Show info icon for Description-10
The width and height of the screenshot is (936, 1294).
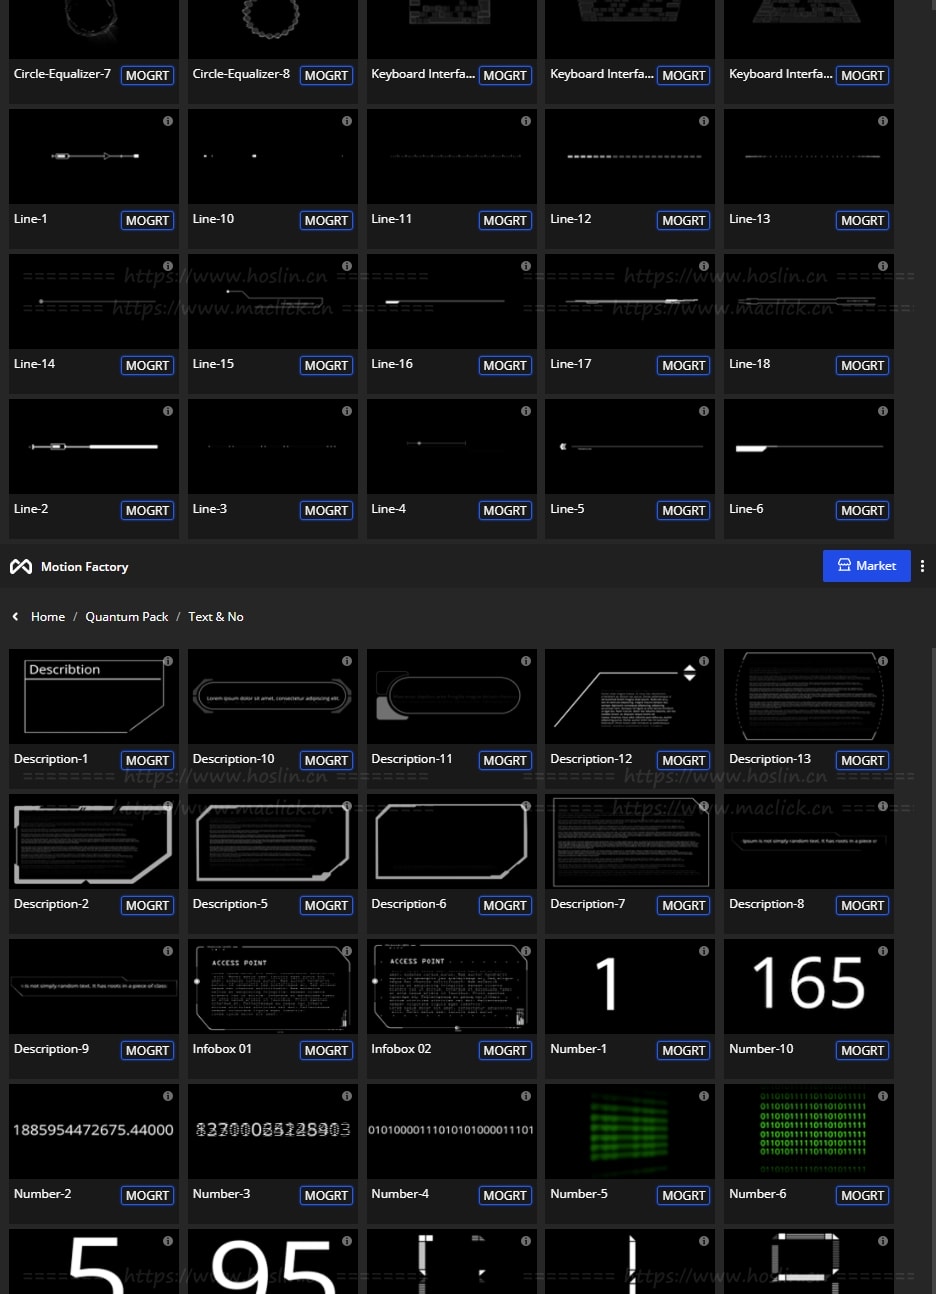(x=347, y=661)
